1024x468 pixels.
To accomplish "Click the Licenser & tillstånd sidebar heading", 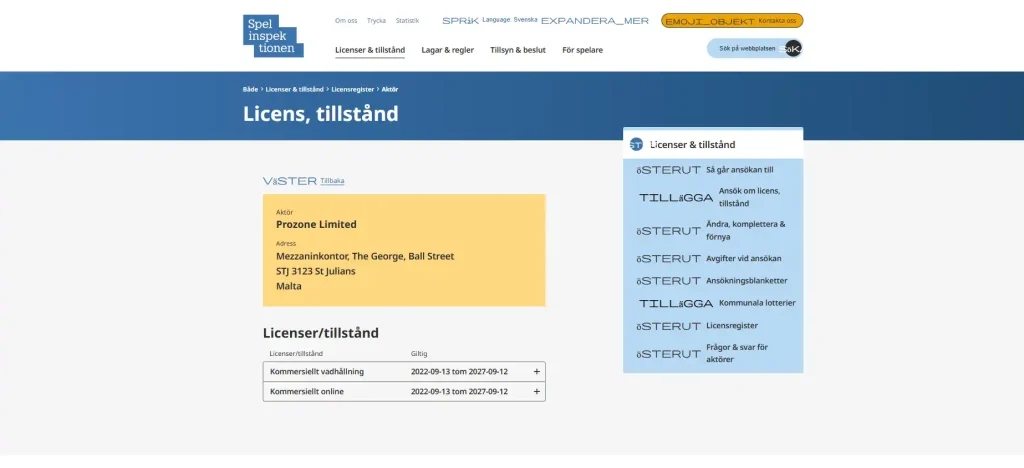I will pos(692,145).
